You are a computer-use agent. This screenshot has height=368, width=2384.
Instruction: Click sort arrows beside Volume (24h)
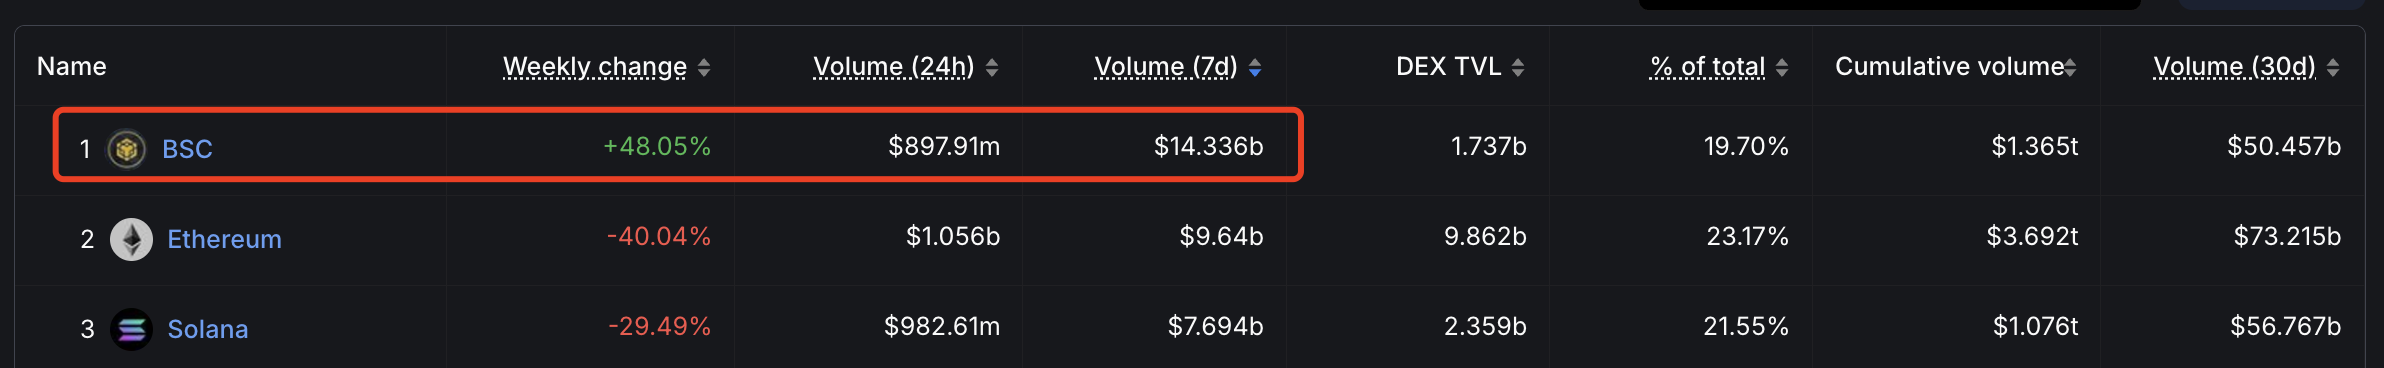(x=992, y=67)
